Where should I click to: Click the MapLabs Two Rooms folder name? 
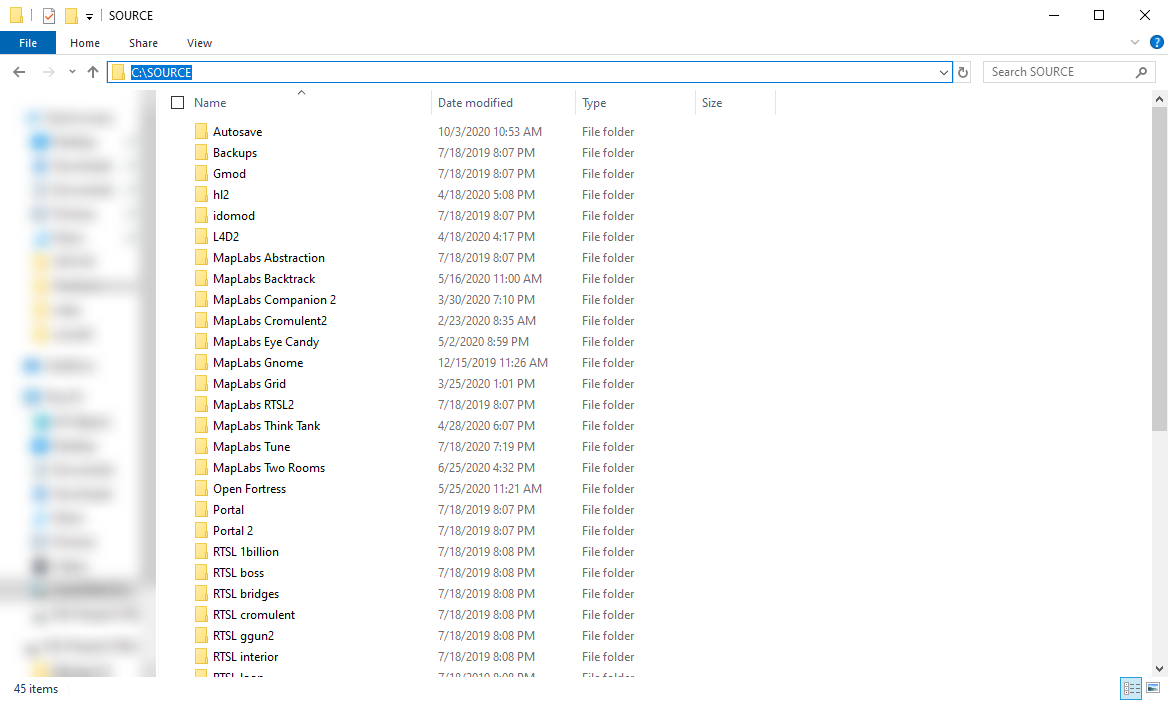[269, 468]
